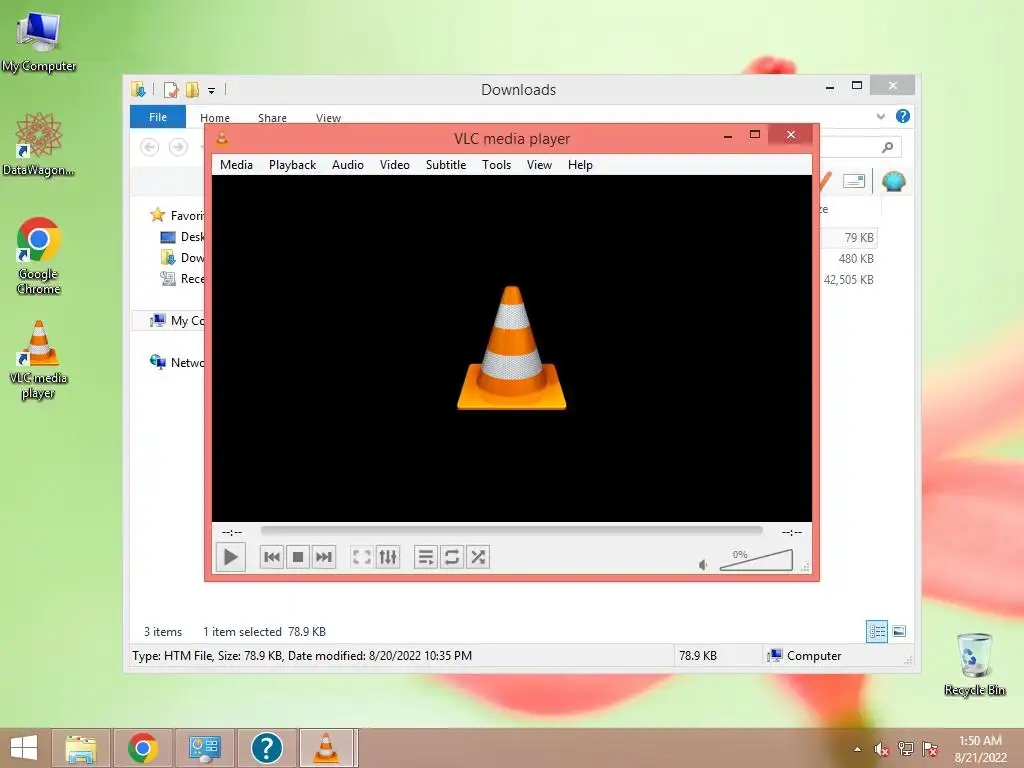Screen dimensions: 1024x768
Task: Open the Recycle Bin on desktop
Action: 974,664
